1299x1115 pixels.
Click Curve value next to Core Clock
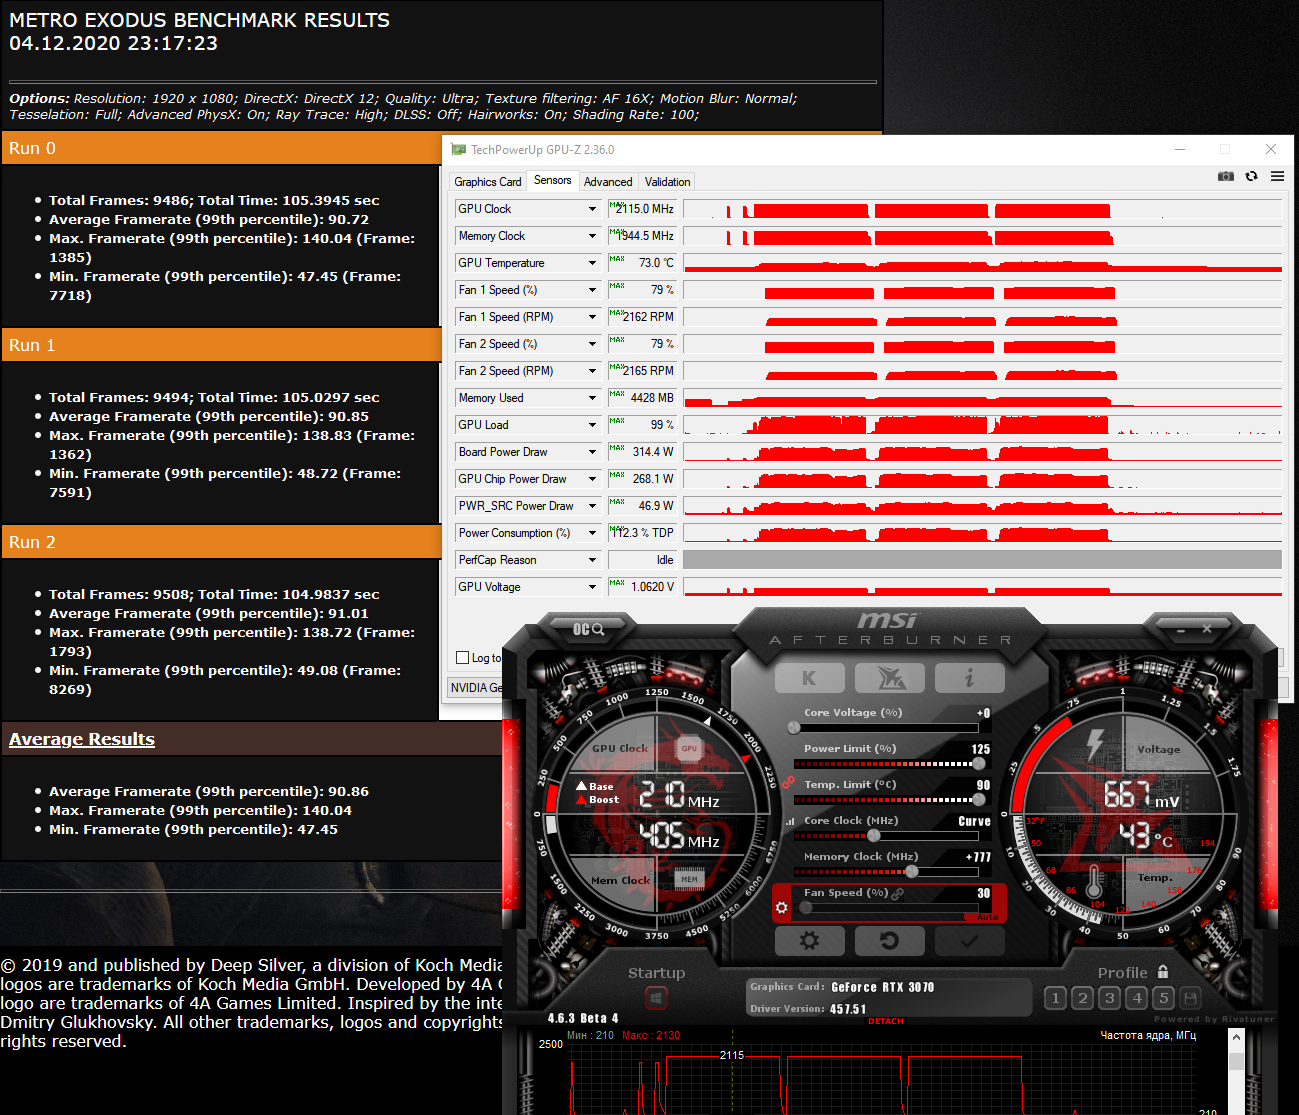coord(974,821)
